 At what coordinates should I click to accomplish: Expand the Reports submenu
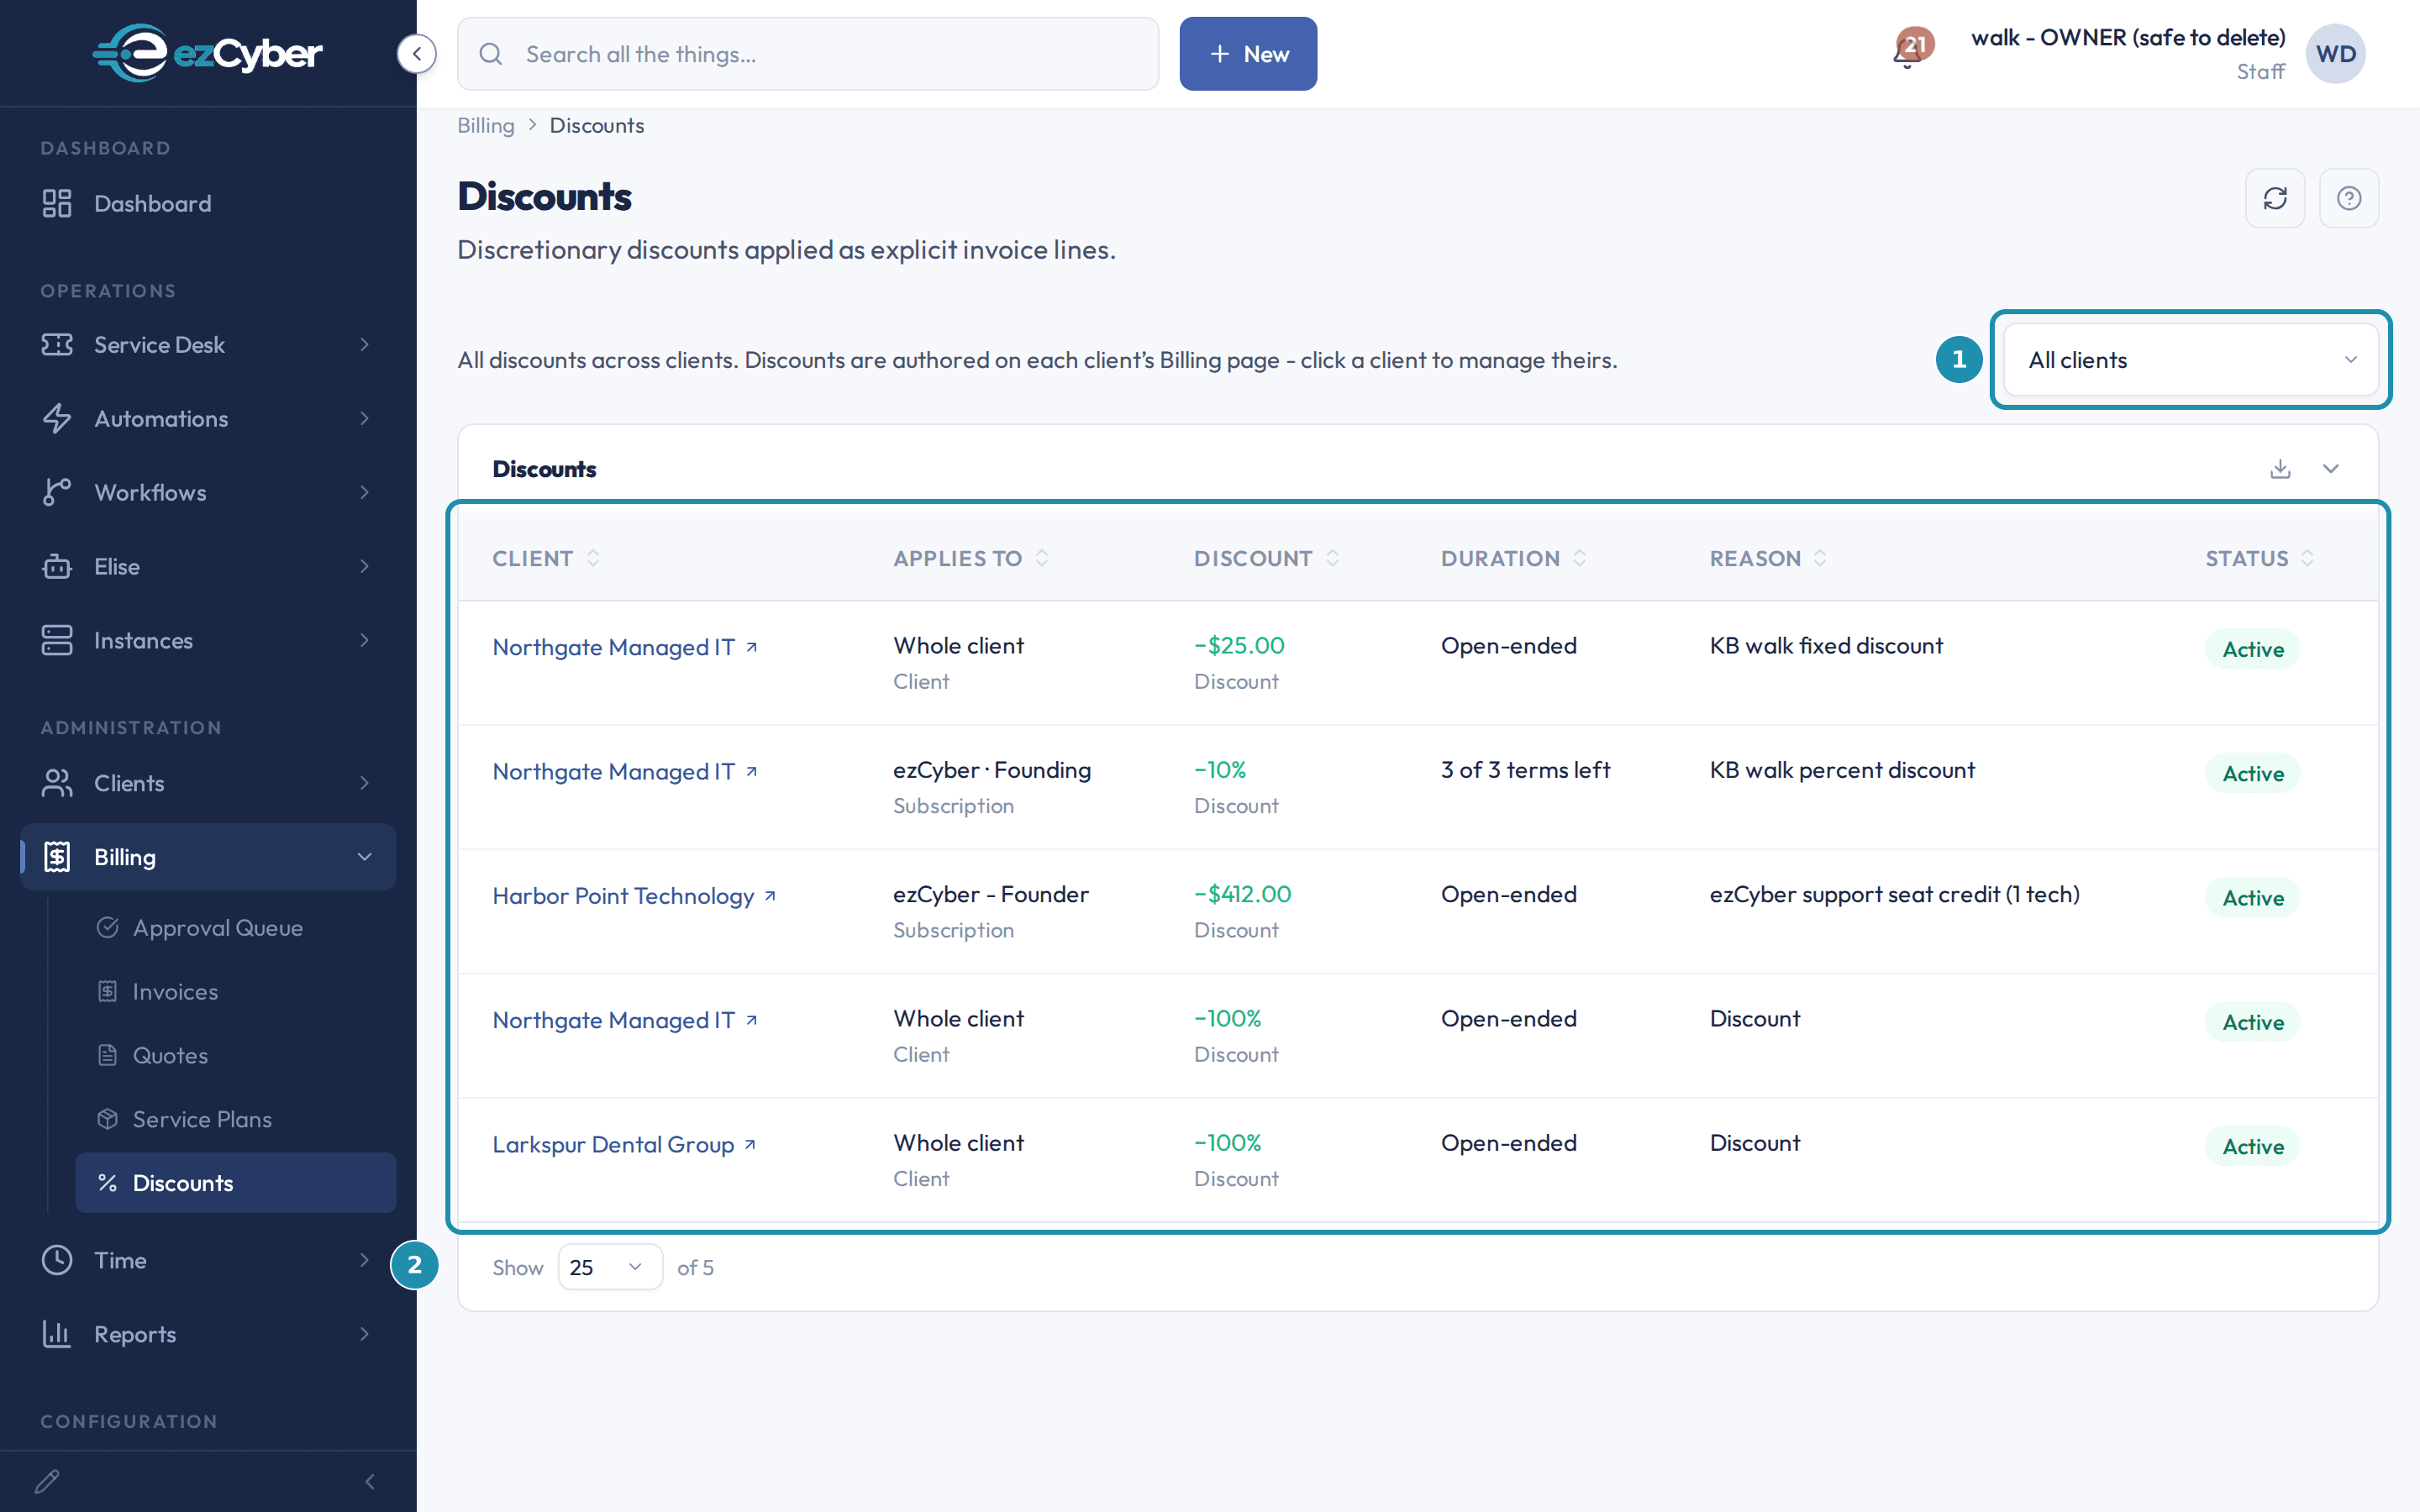point(364,1334)
